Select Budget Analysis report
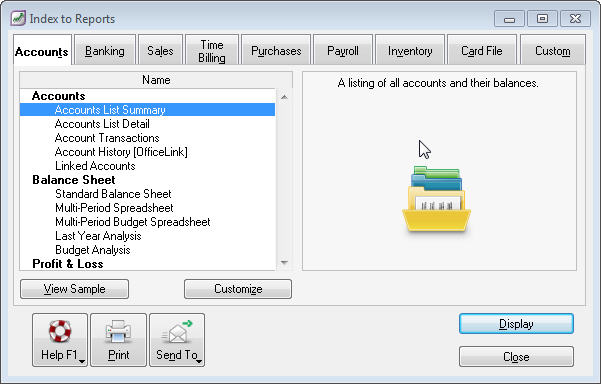This screenshot has width=601, height=384. click(148, 250)
